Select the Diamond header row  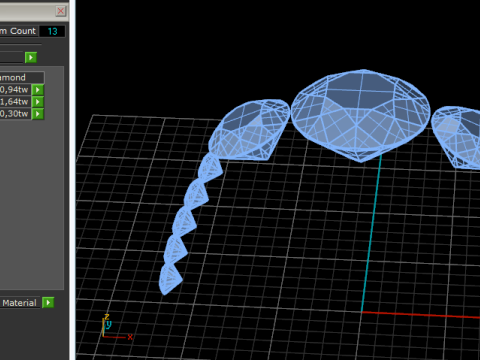pyautogui.click(x=22, y=77)
